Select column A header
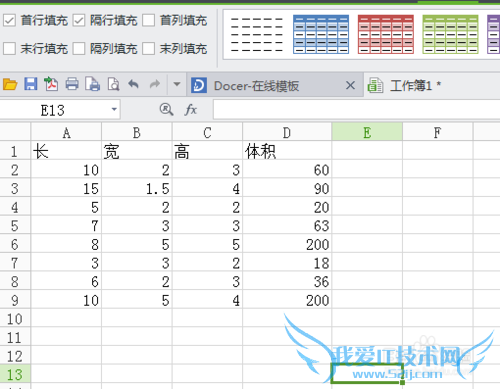 coord(66,132)
